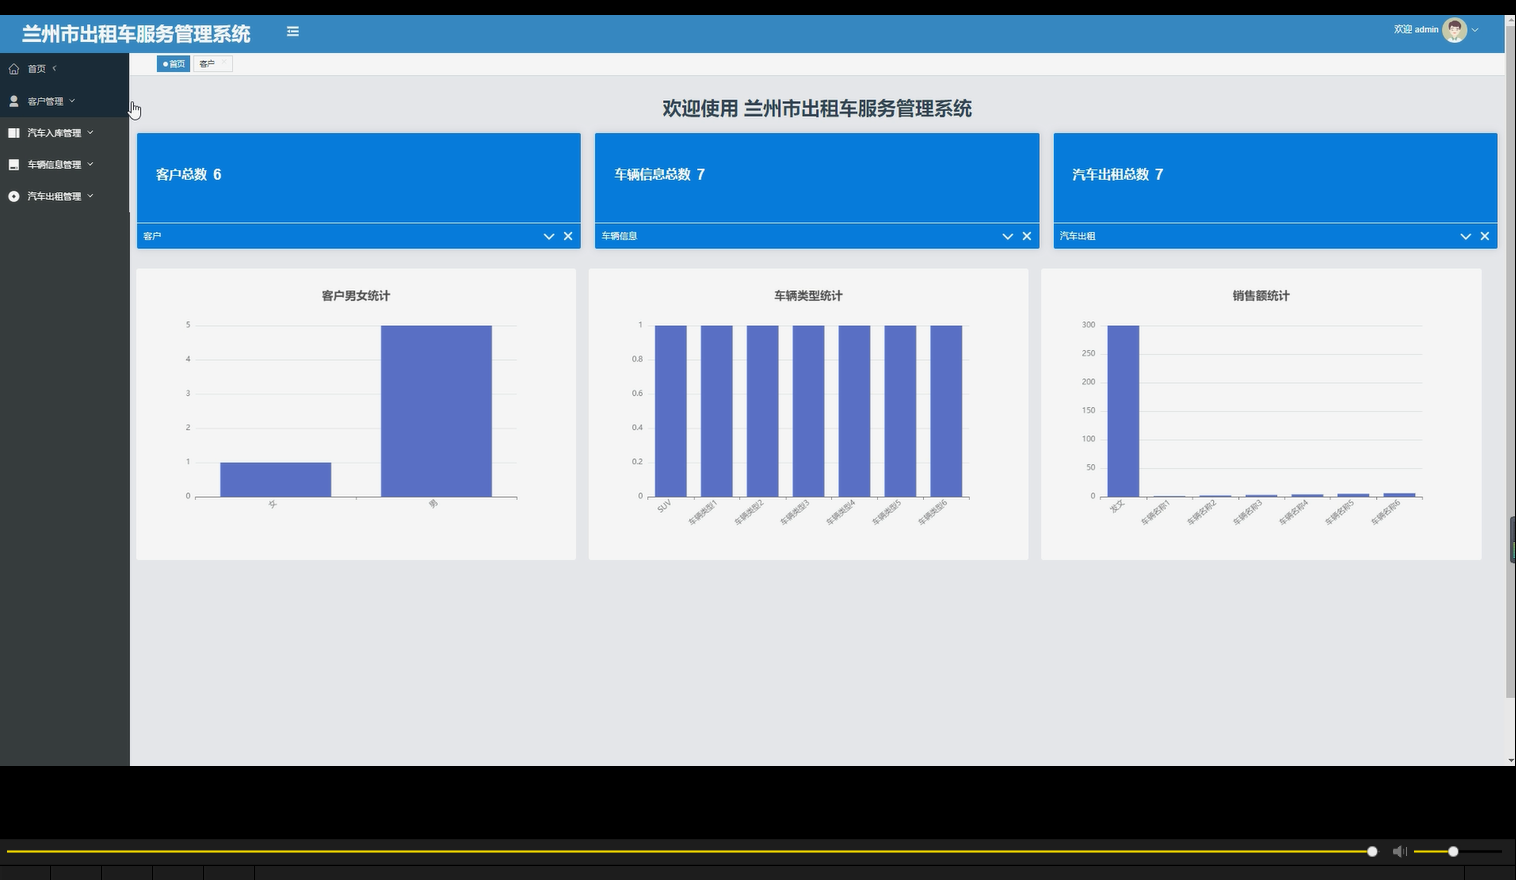Open the admin account dropdown arrow

tap(1475, 29)
